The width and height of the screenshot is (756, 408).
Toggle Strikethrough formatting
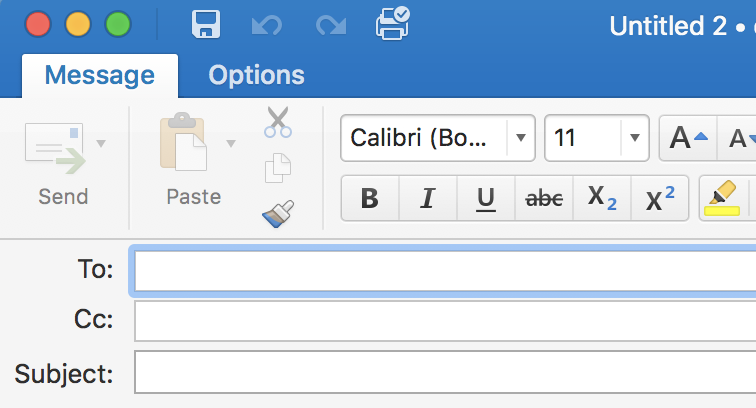544,198
